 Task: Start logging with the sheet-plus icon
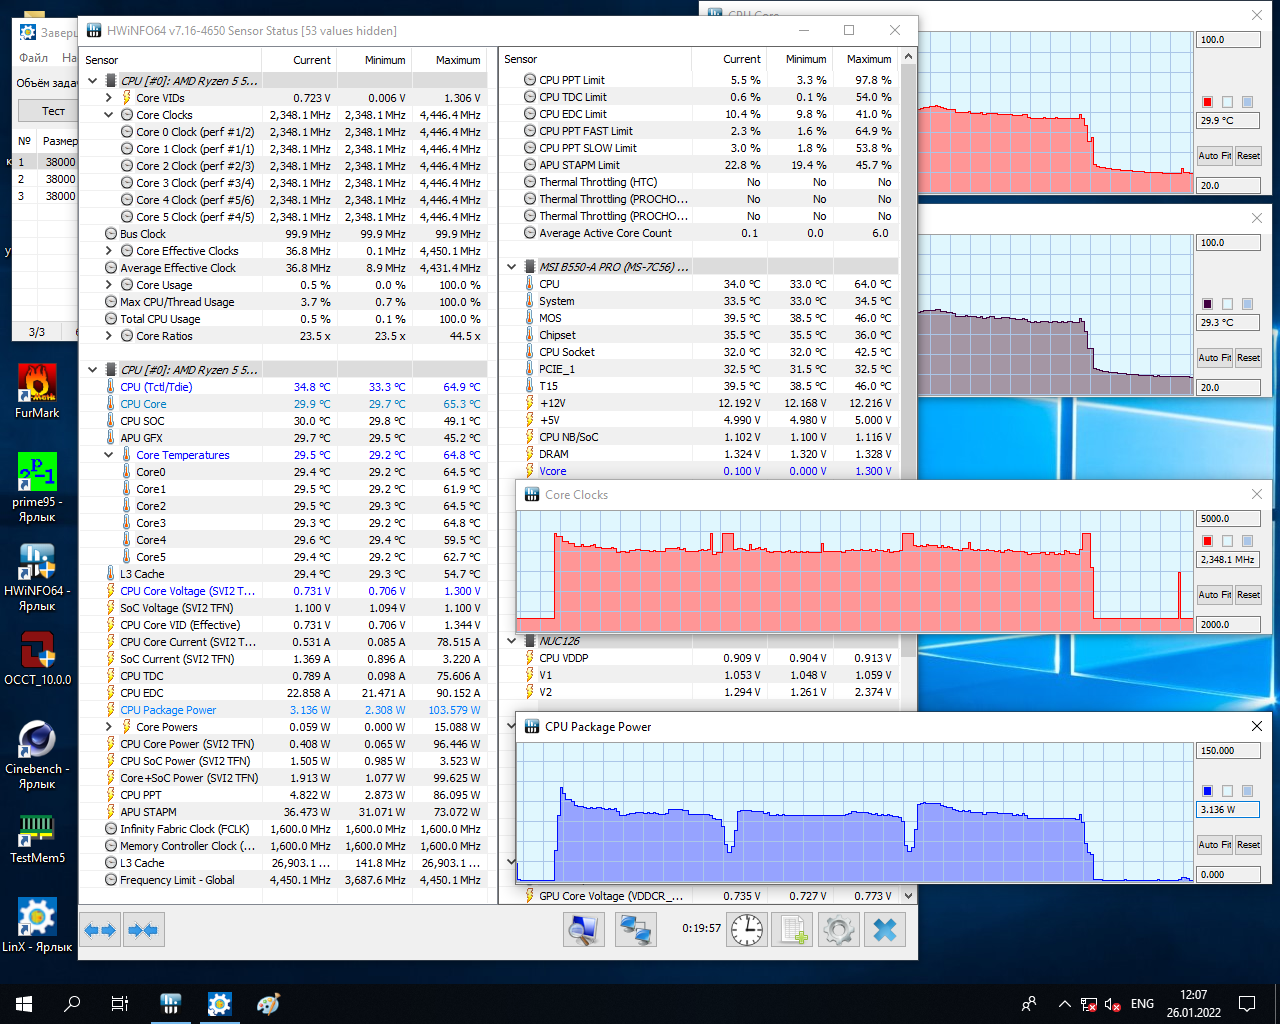pyautogui.click(x=794, y=930)
